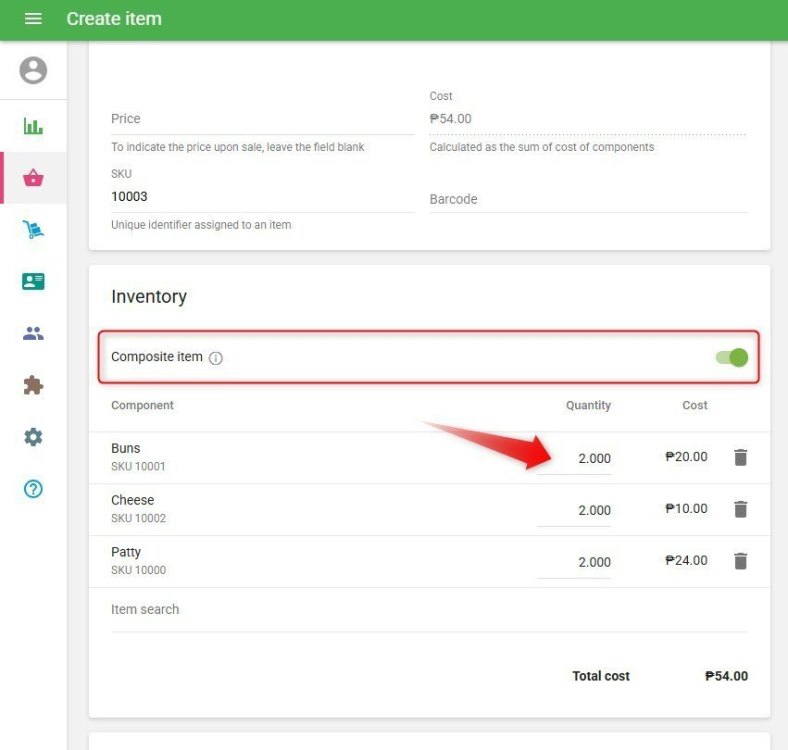Screen dimensions: 788x750
Task: Click the Buns quantity field
Action: pyautogui.click(x=575, y=458)
